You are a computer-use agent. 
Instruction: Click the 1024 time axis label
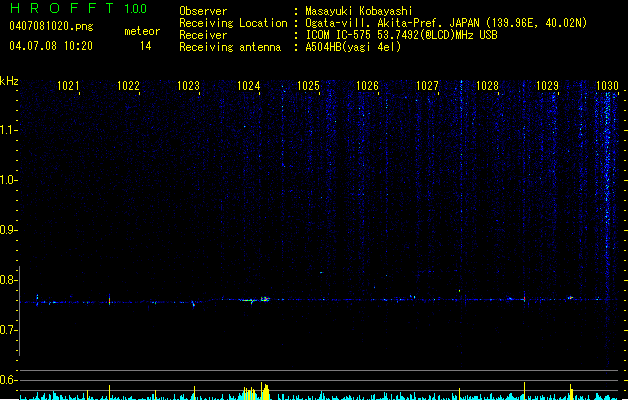pos(248,85)
